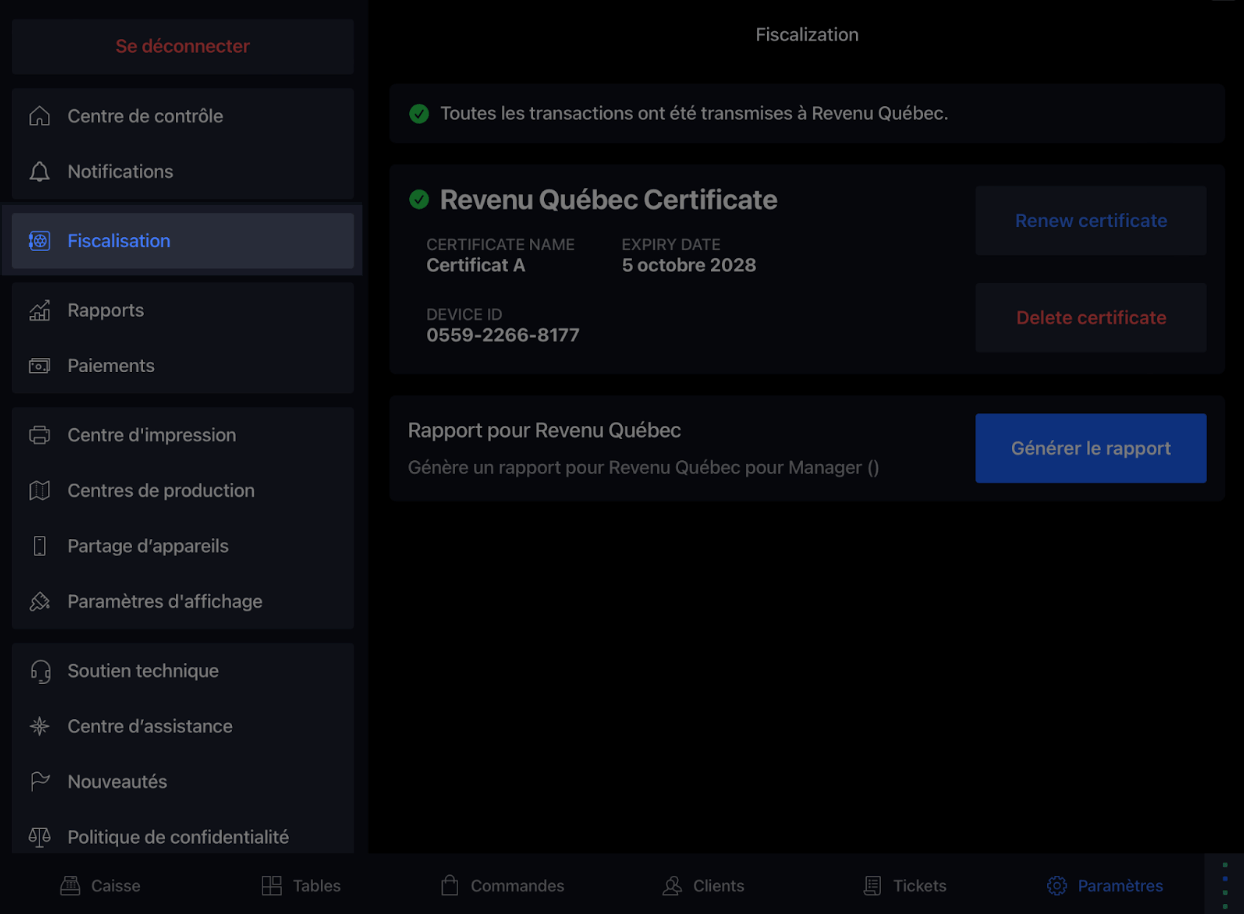Click the Centre de contrôle home icon
Viewport: 1244px width, 914px height.
(39, 116)
